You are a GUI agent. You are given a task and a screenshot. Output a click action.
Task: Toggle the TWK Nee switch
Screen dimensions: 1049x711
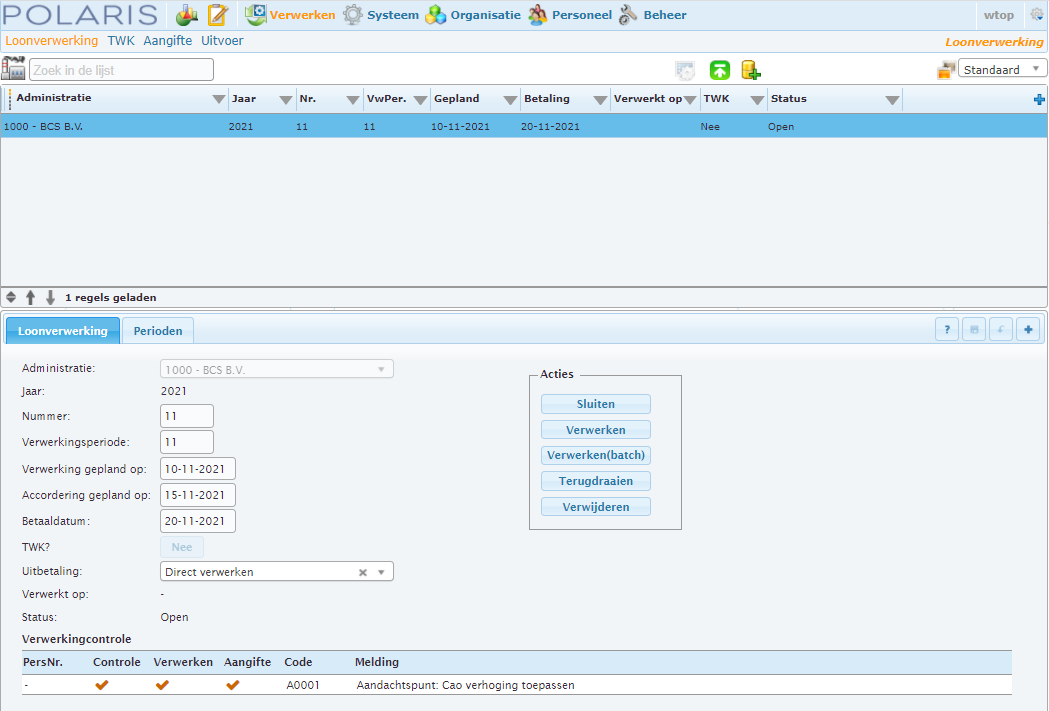pos(182,547)
